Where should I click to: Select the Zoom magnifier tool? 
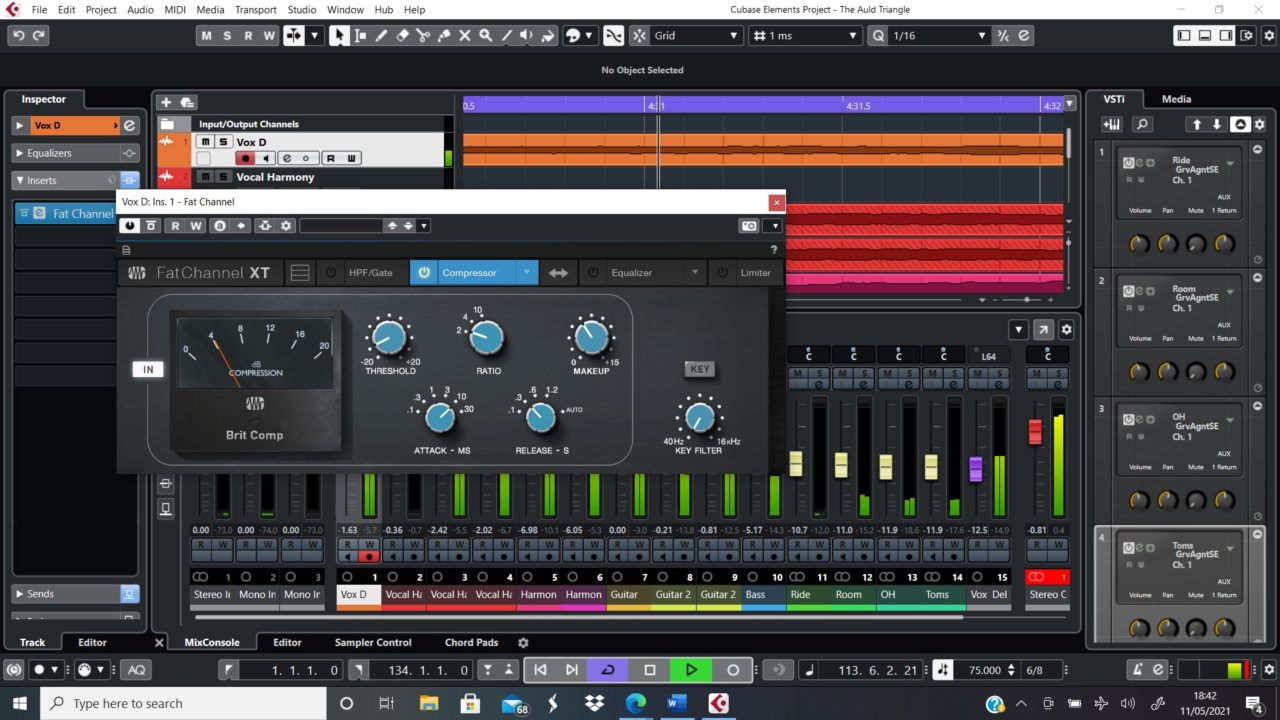click(486, 35)
